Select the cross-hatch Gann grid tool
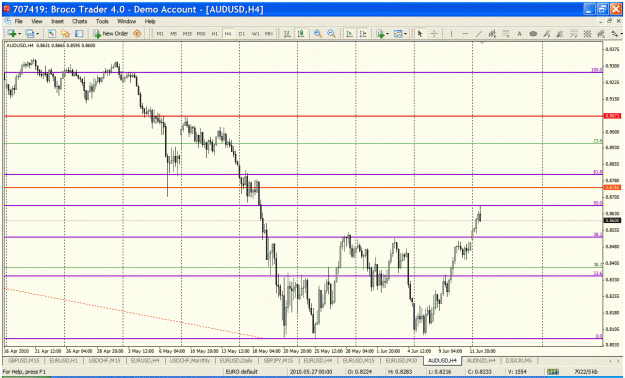 [x=587, y=34]
